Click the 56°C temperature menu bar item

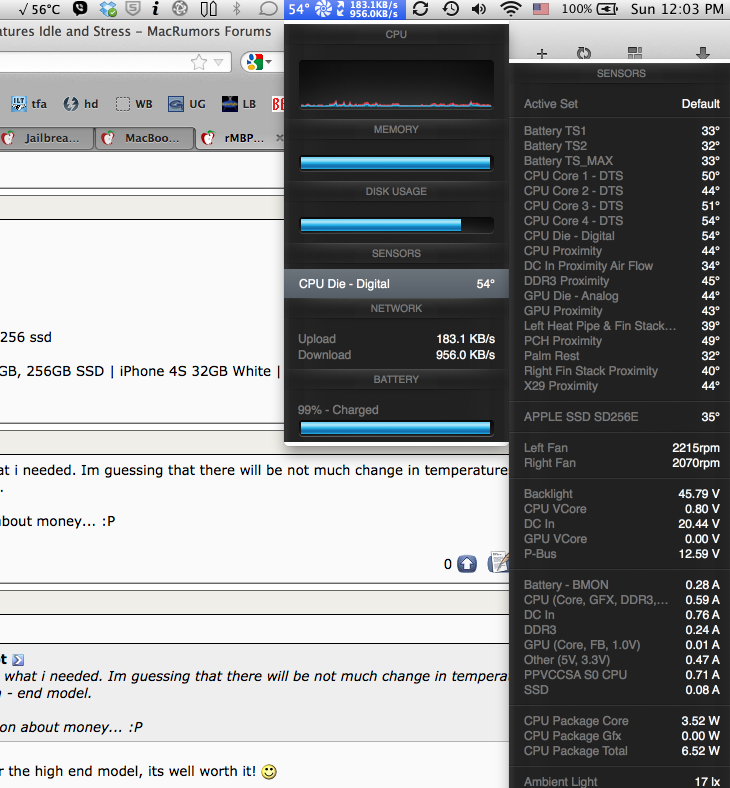click(39, 9)
